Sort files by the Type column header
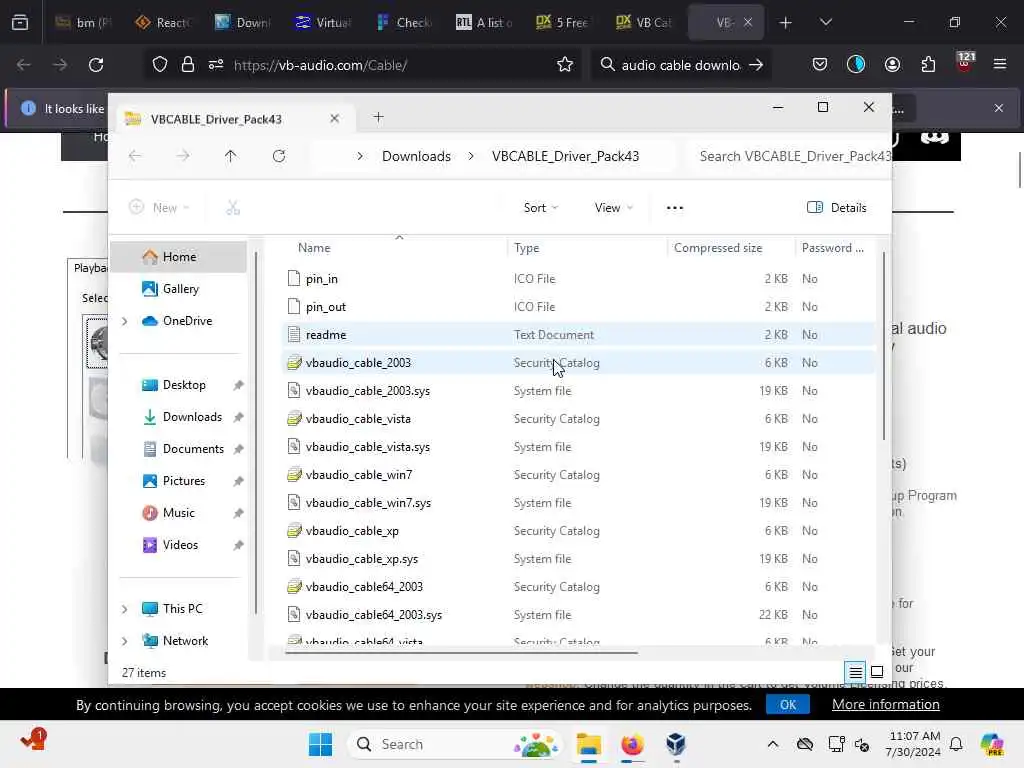The height and width of the screenshot is (768, 1024). pyautogui.click(x=587, y=248)
